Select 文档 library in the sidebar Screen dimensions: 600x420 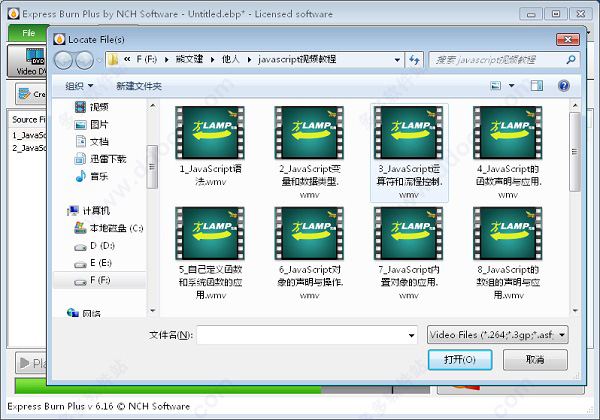92,142
